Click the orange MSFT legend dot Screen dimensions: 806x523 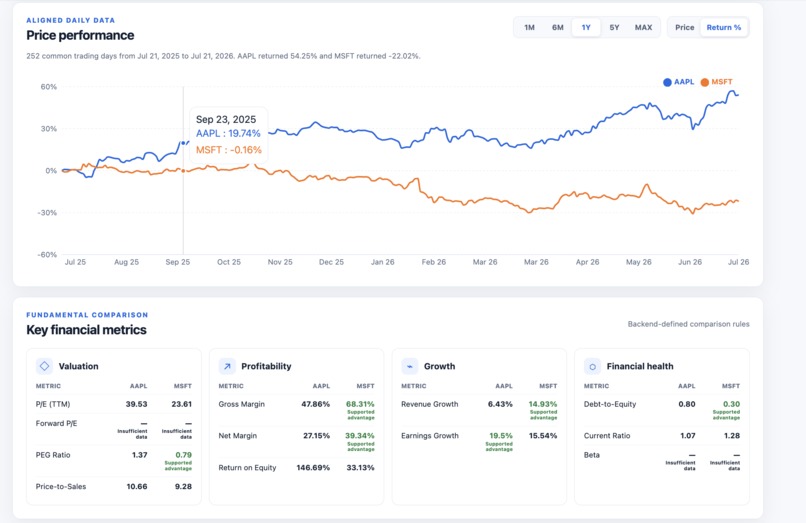tap(705, 82)
